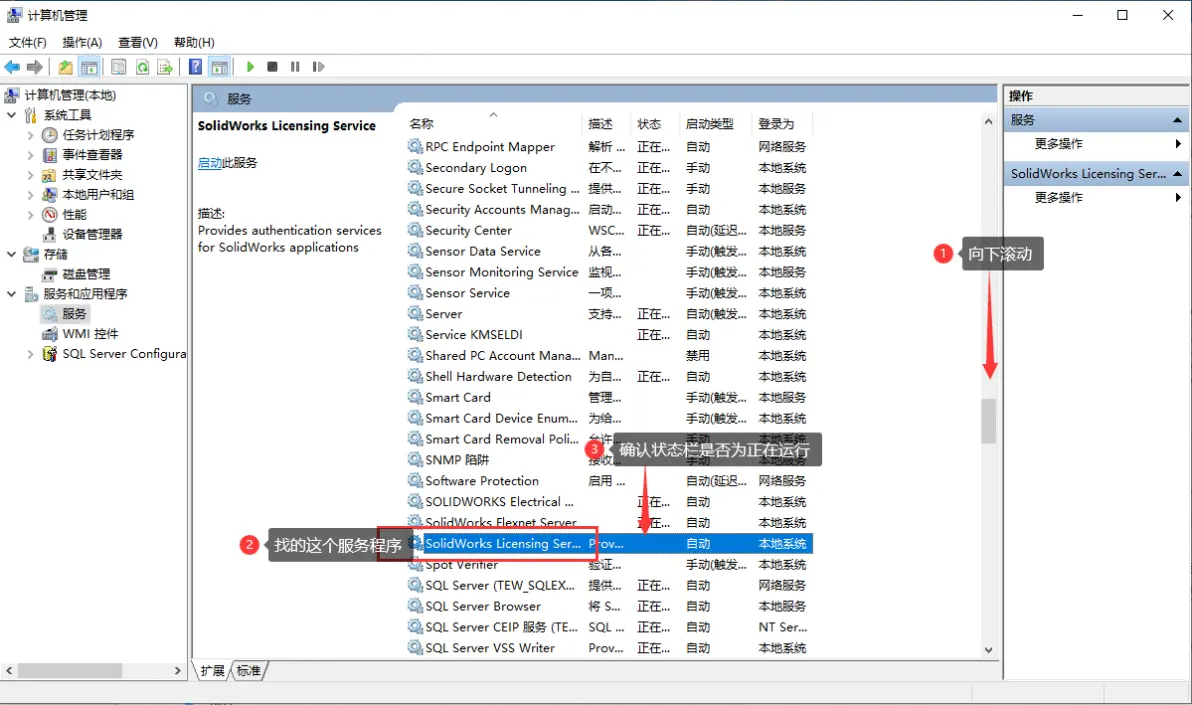Toggle the show/hide console tree icon
1192x705 pixels.
[x=89, y=67]
